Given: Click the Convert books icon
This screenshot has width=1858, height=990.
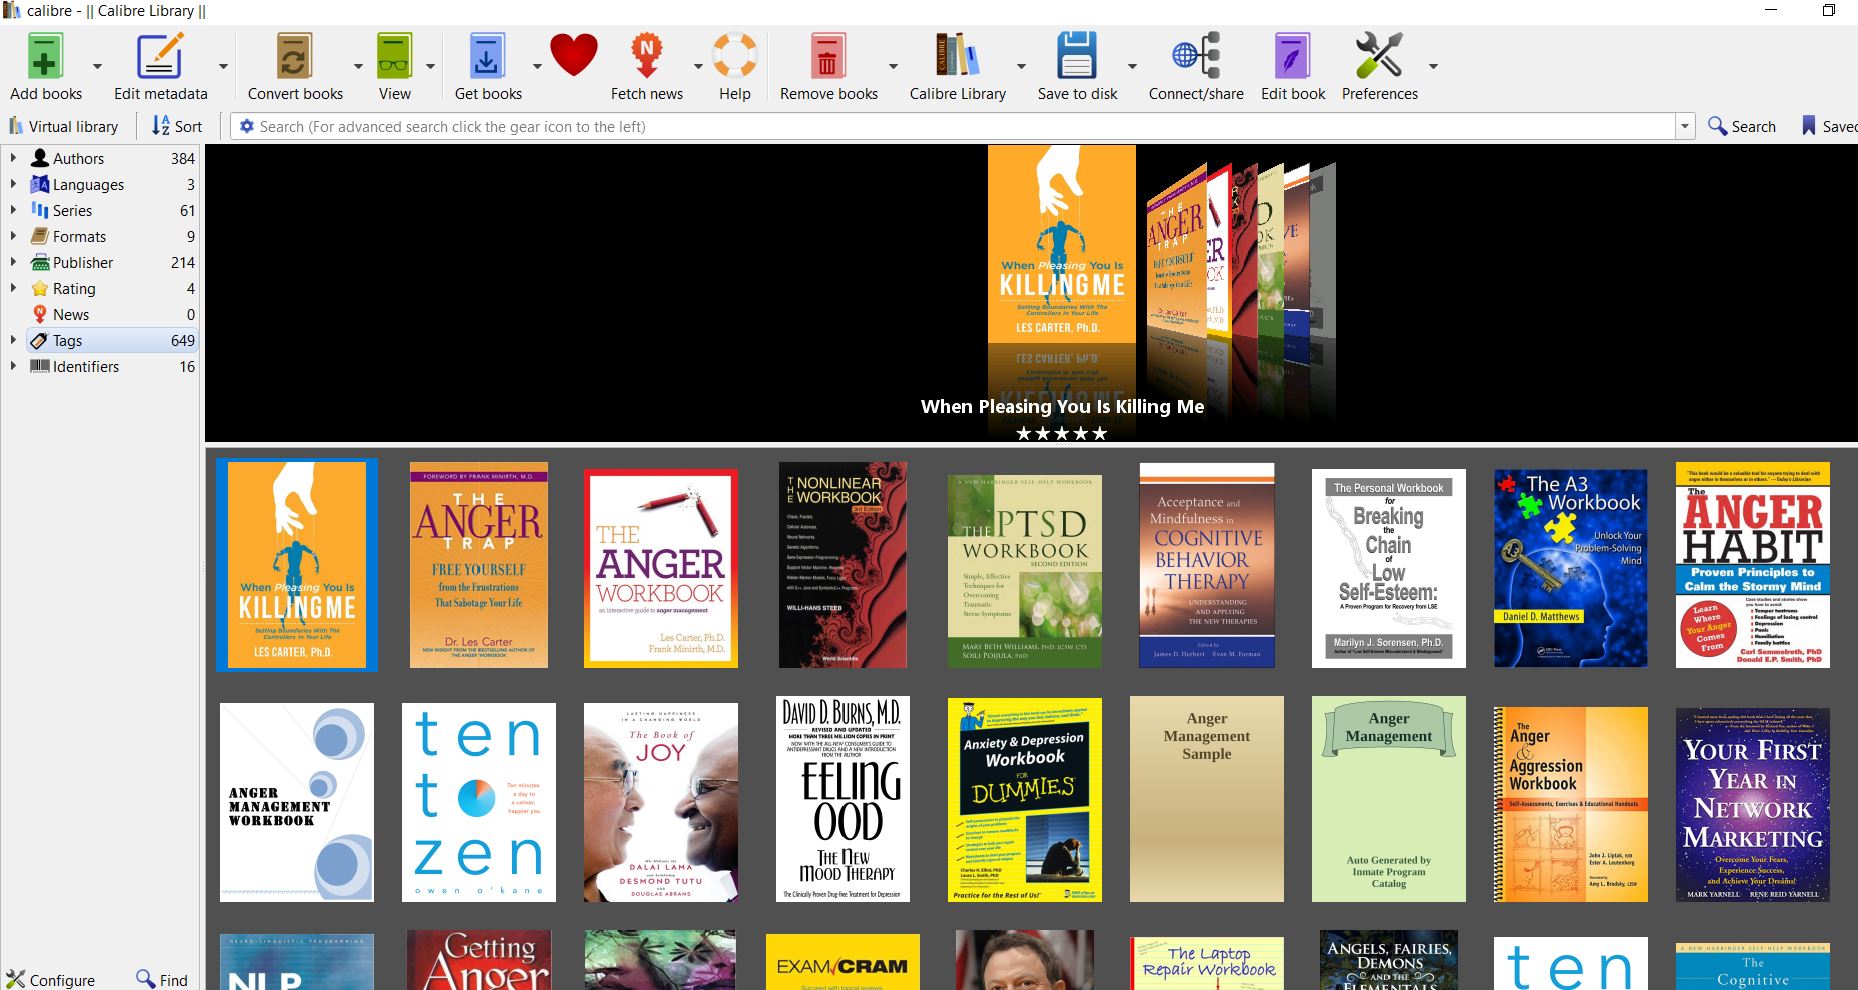Looking at the screenshot, I should coord(294,56).
